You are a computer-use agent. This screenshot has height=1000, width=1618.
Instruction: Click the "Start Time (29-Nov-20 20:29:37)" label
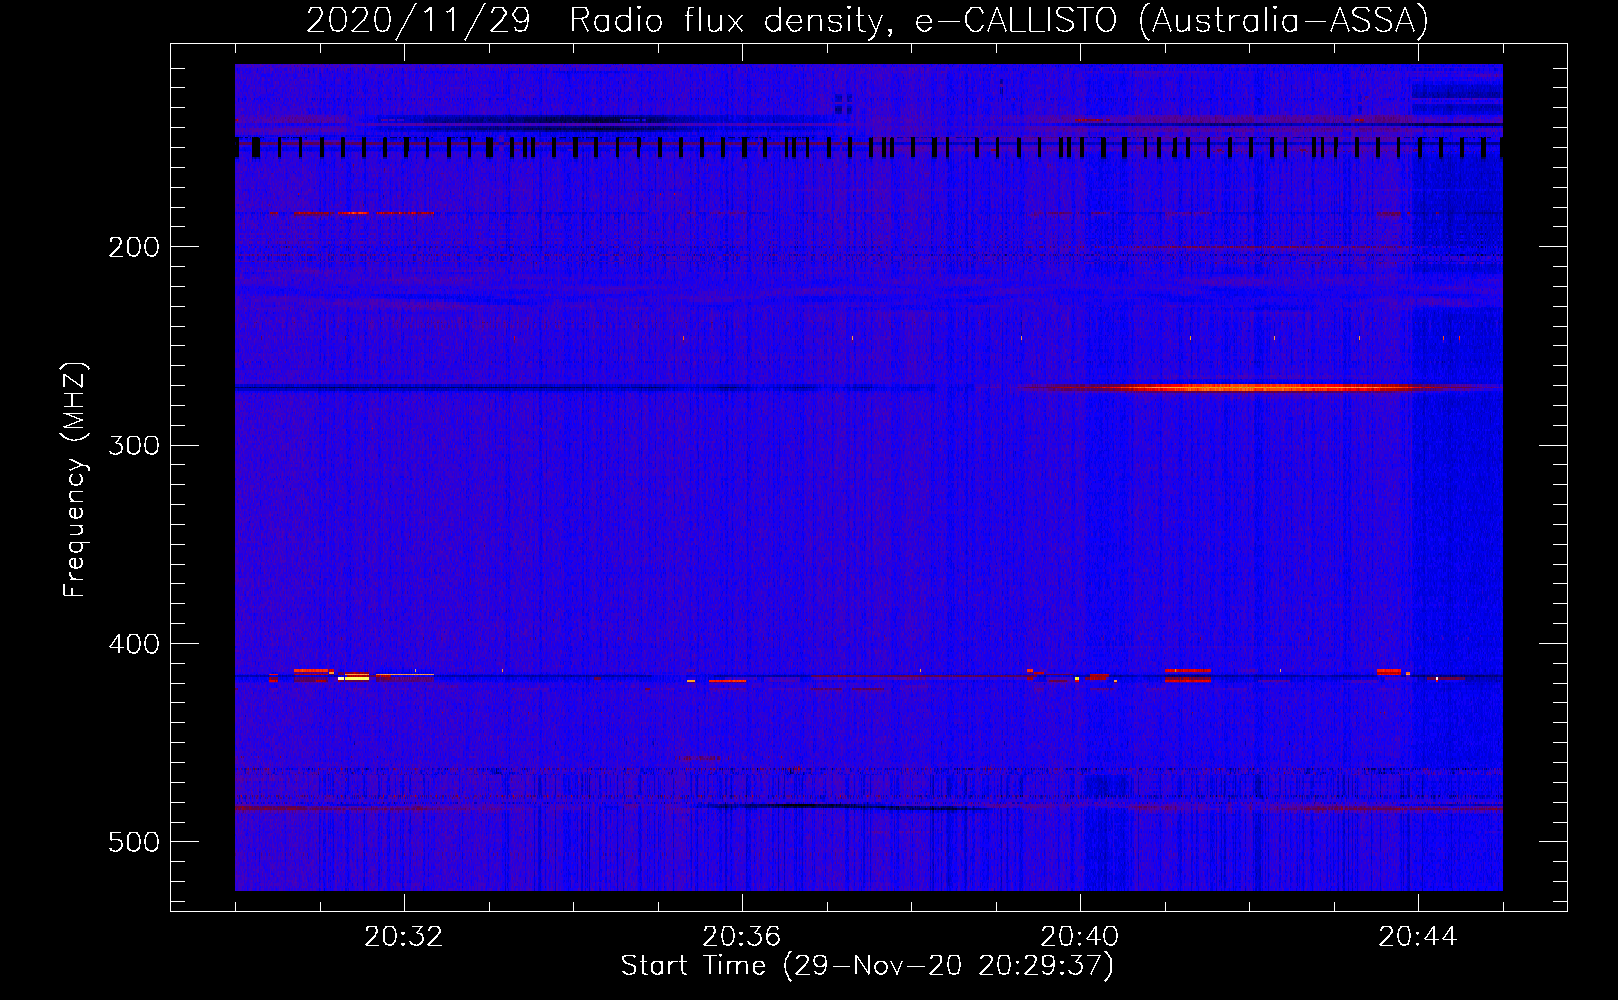867,966
